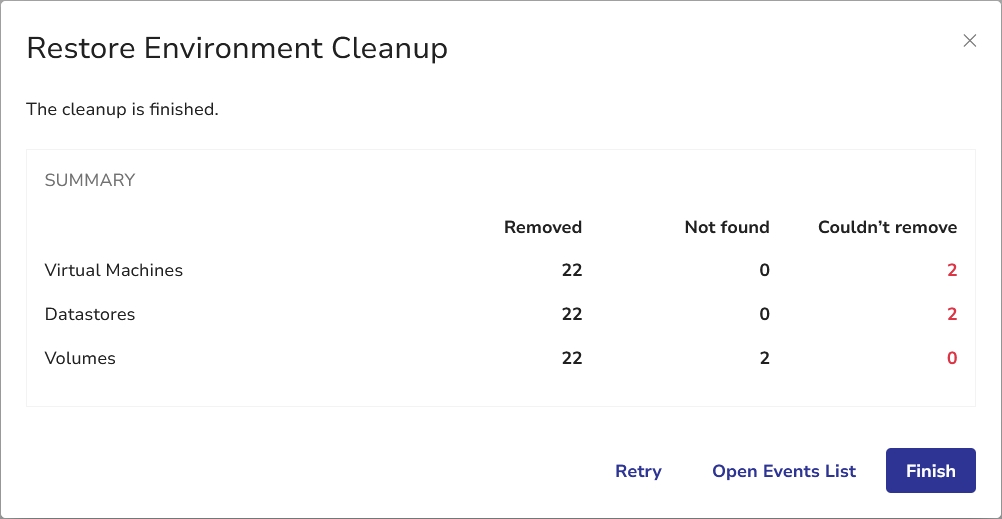
Task: Retry the cleanup operation
Action: click(x=638, y=471)
